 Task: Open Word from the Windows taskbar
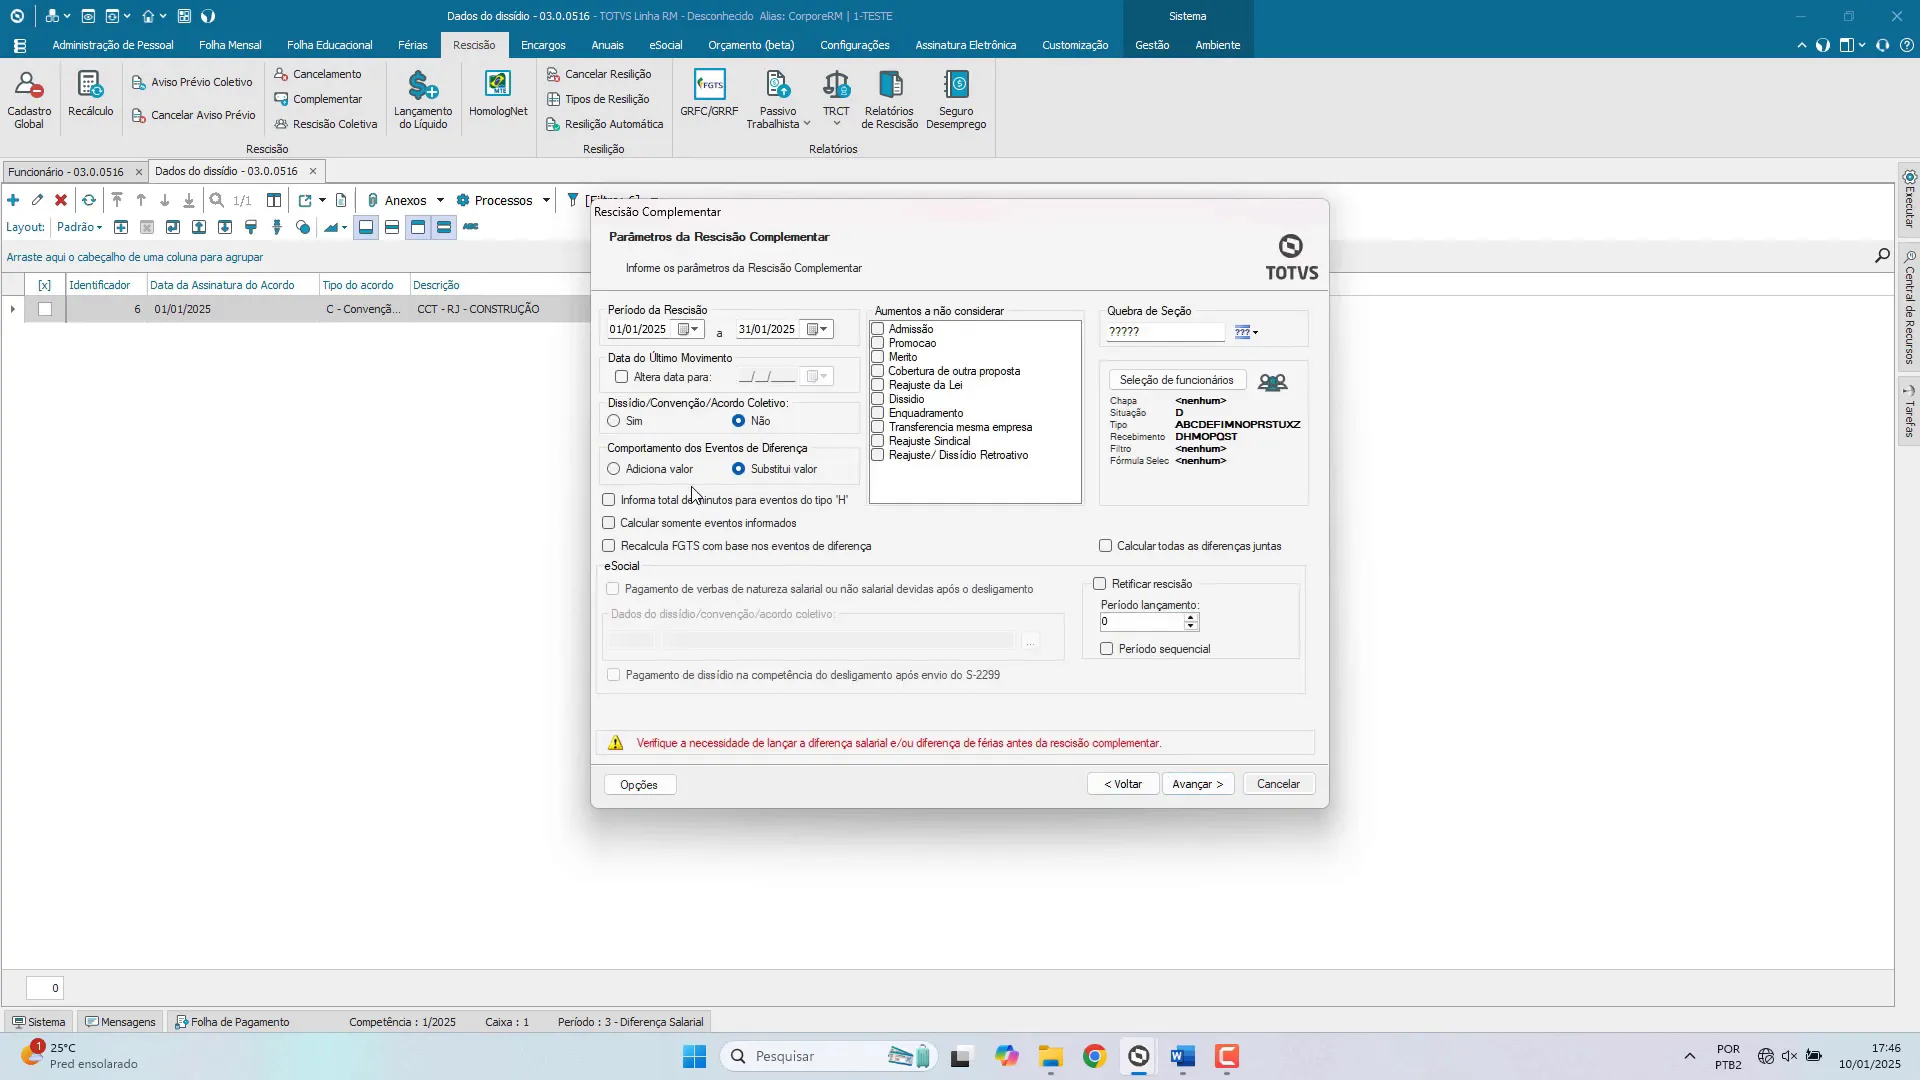pyautogui.click(x=1183, y=1057)
